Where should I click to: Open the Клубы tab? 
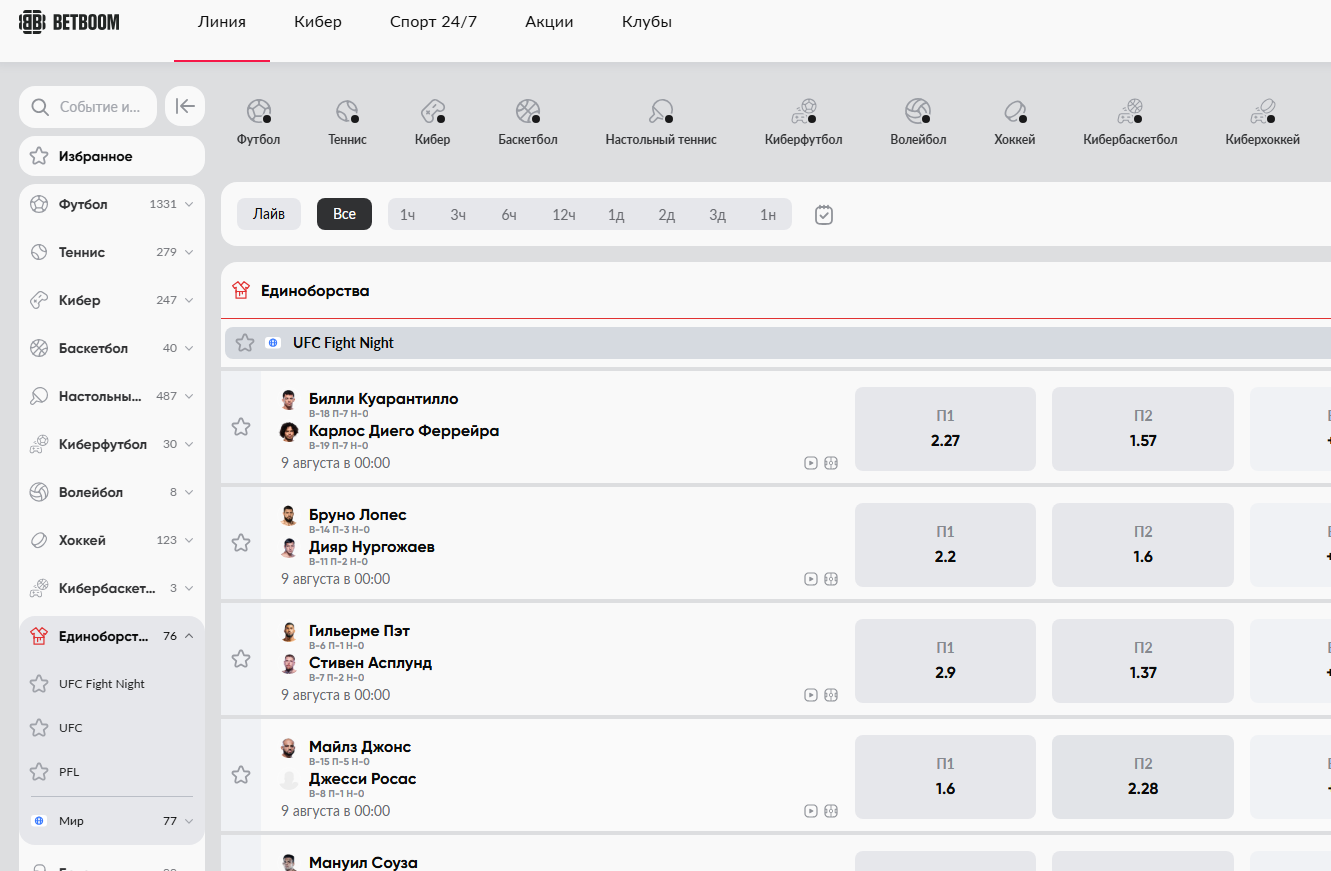647,22
